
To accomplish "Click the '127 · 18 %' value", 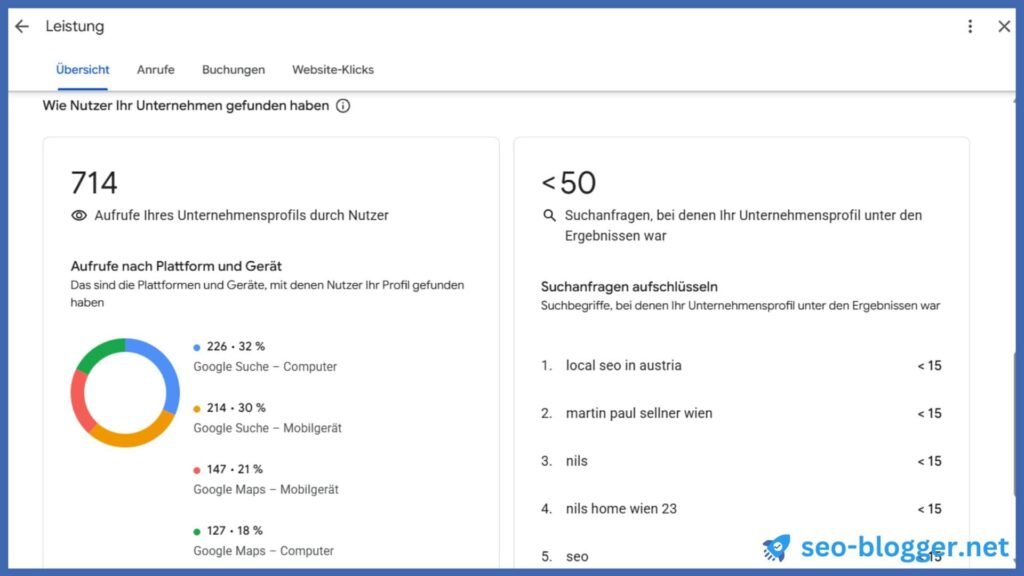I will click(x=234, y=531).
